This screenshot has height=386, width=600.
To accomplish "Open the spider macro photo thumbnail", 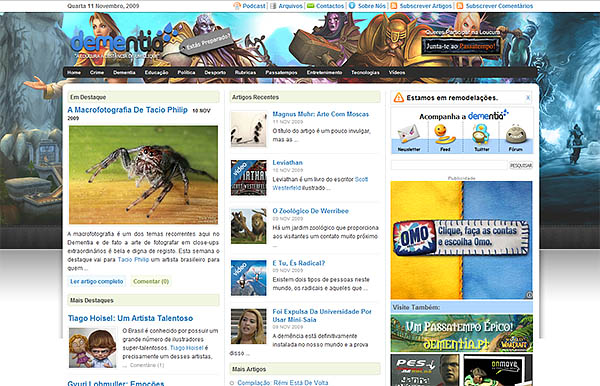I will (x=143, y=175).
